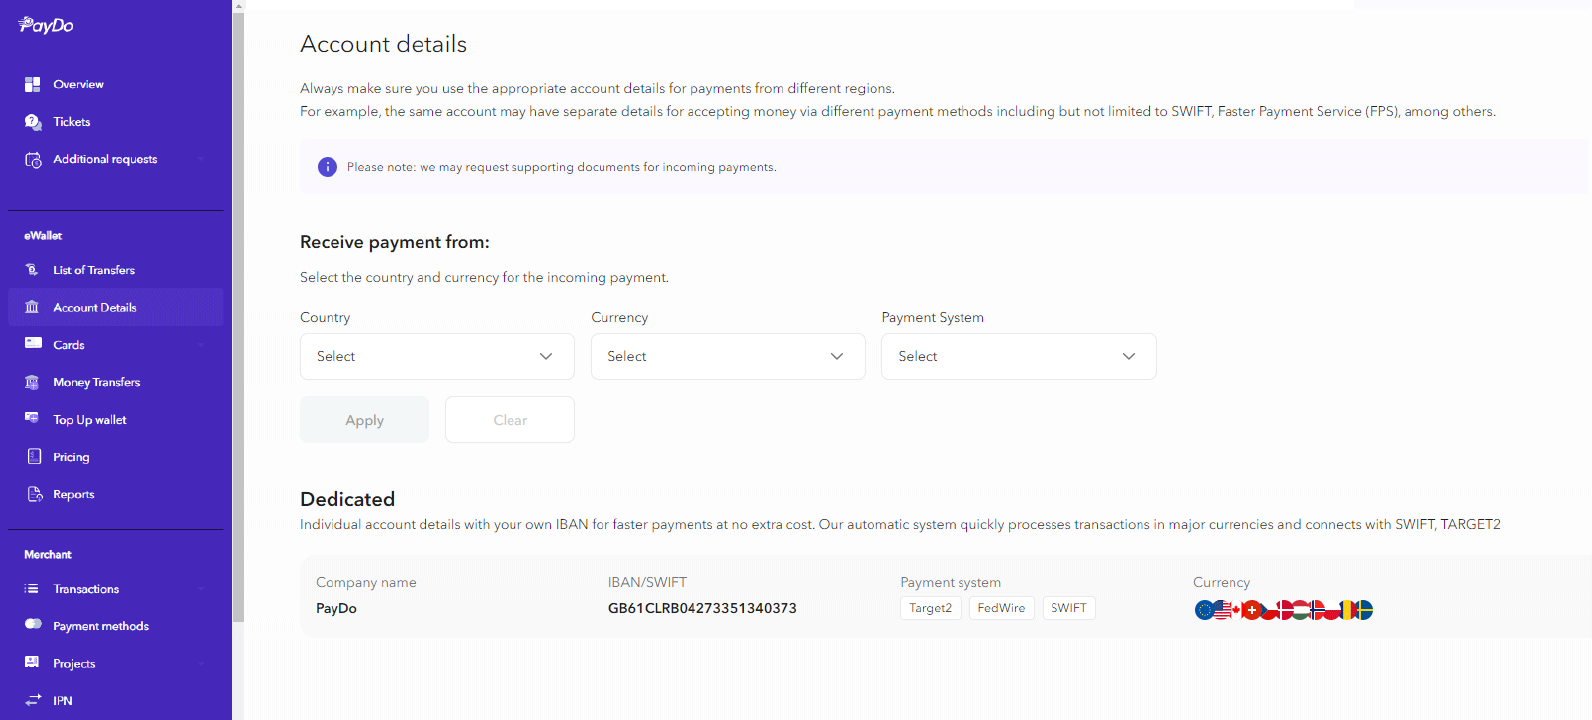
Task: Click the EU flag currency icon
Action: click(1204, 610)
